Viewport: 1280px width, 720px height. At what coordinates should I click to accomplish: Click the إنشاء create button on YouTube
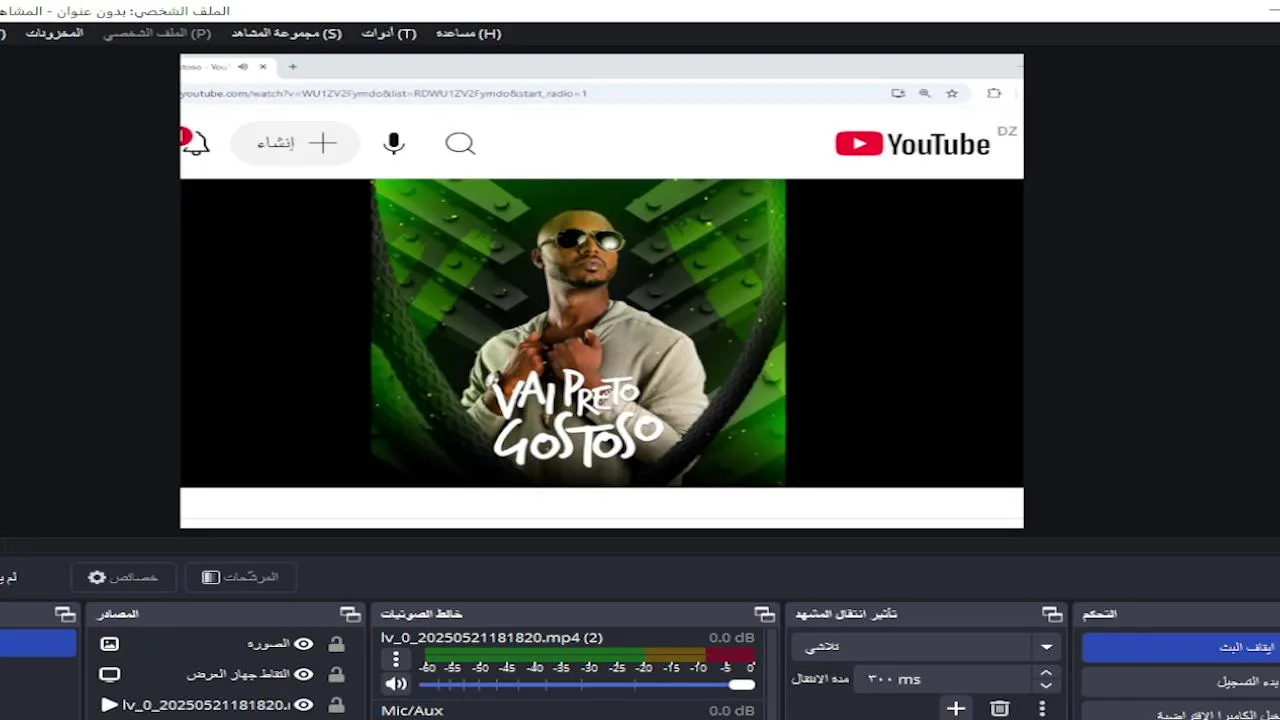295,143
